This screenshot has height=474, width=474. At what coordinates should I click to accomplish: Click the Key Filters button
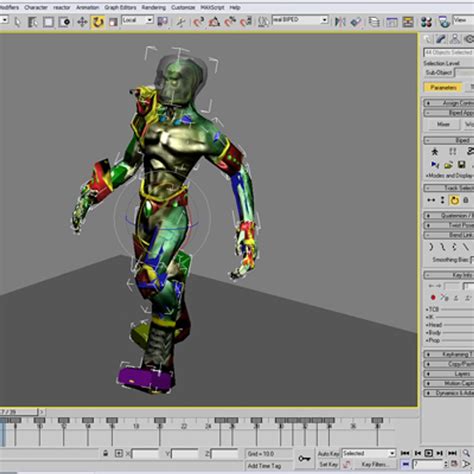[x=374, y=464]
